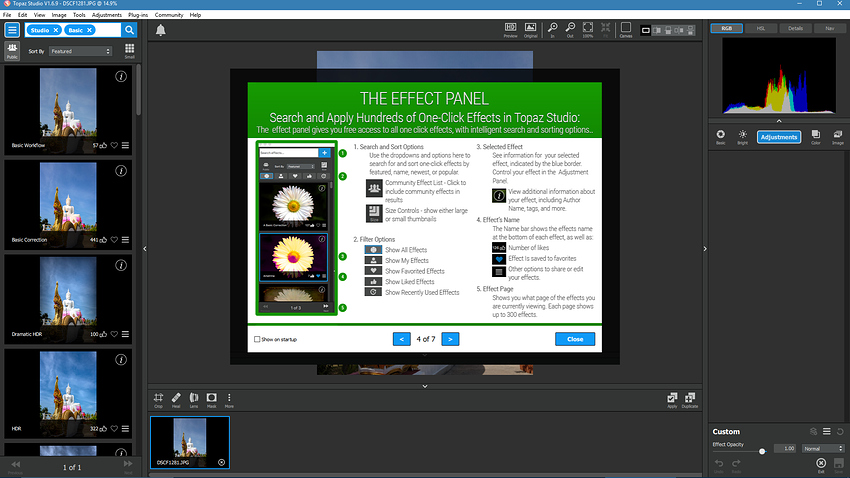Open the notifications bell

point(161,30)
